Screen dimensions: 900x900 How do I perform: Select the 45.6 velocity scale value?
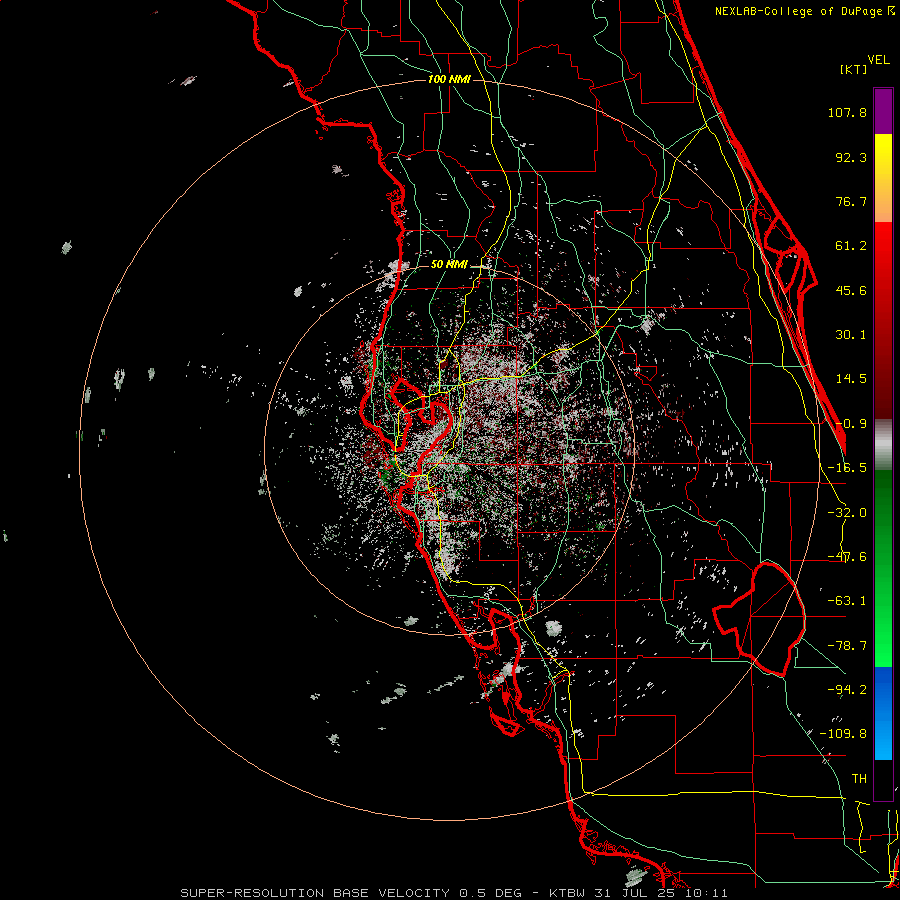(x=851, y=290)
